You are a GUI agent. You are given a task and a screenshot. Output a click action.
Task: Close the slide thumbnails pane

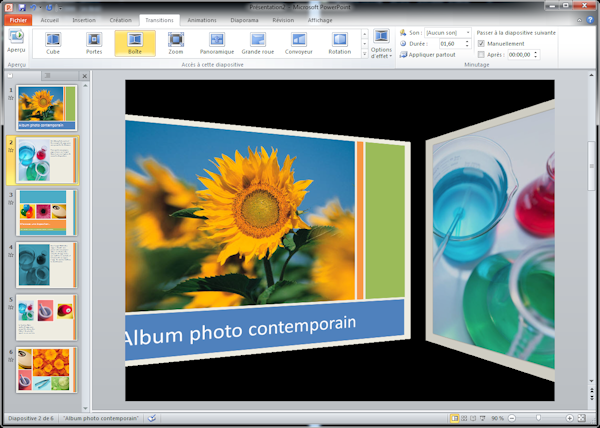[84, 76]
